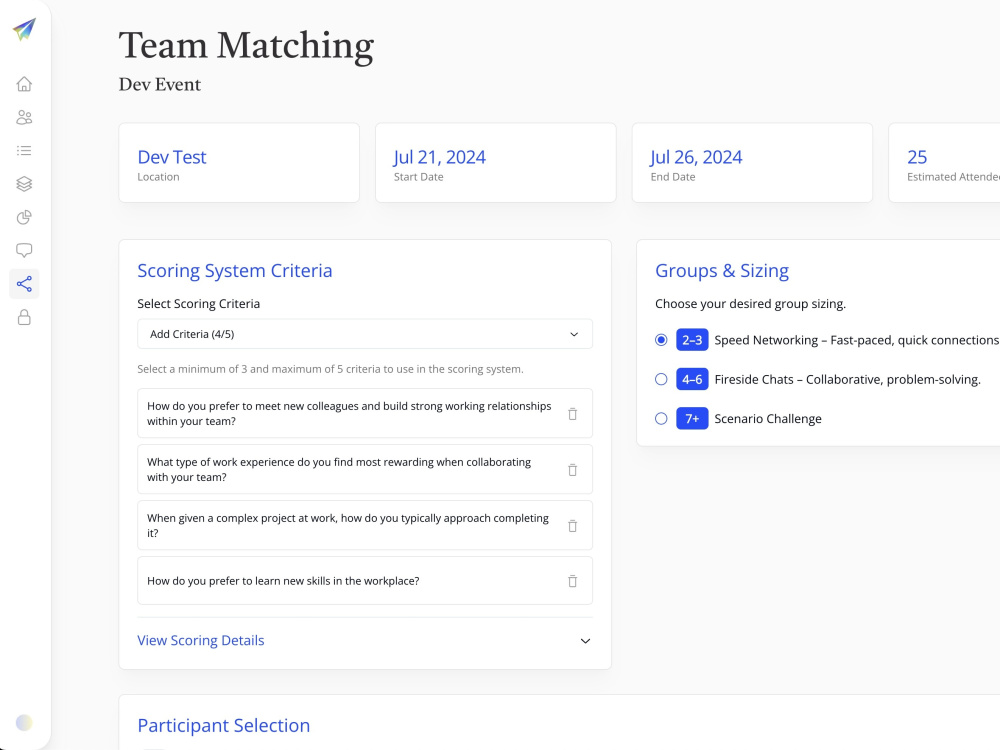Screen dimensions: 1000x750
Task: Click the View Scoring Details link text
Action: (x=201, y=640)
